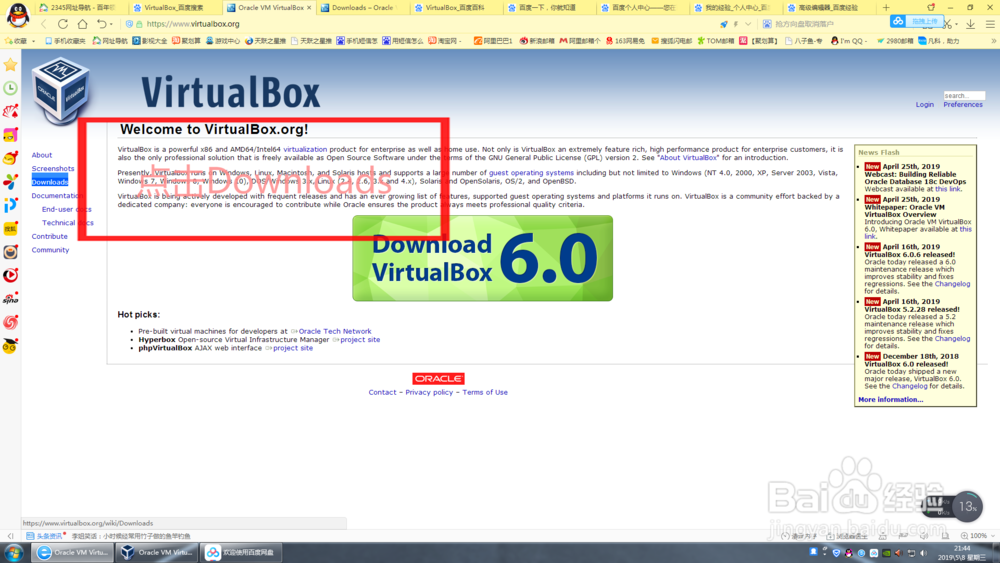This screenshot has height=563, width=1000.
Task: Open the Community sidebar link
Action: [50, 250]
